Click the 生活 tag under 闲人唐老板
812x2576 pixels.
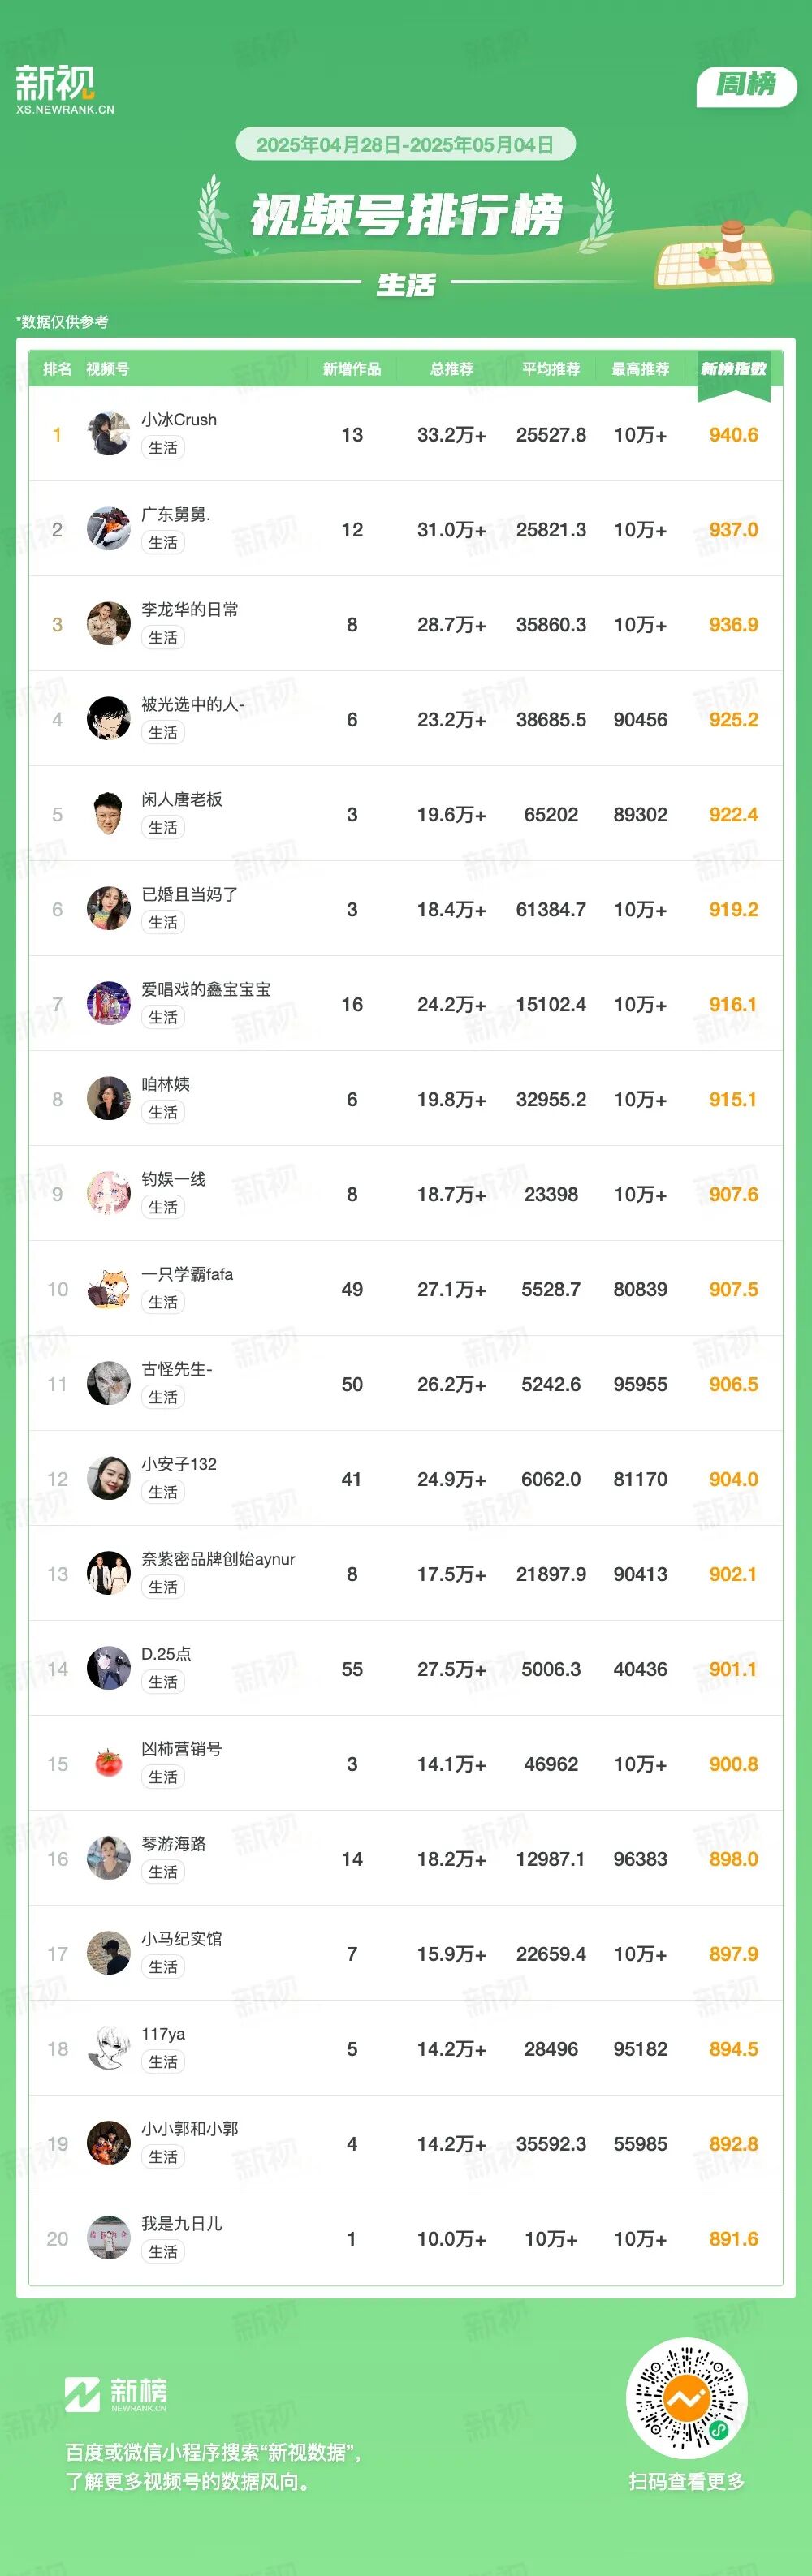tap(163, 827)
